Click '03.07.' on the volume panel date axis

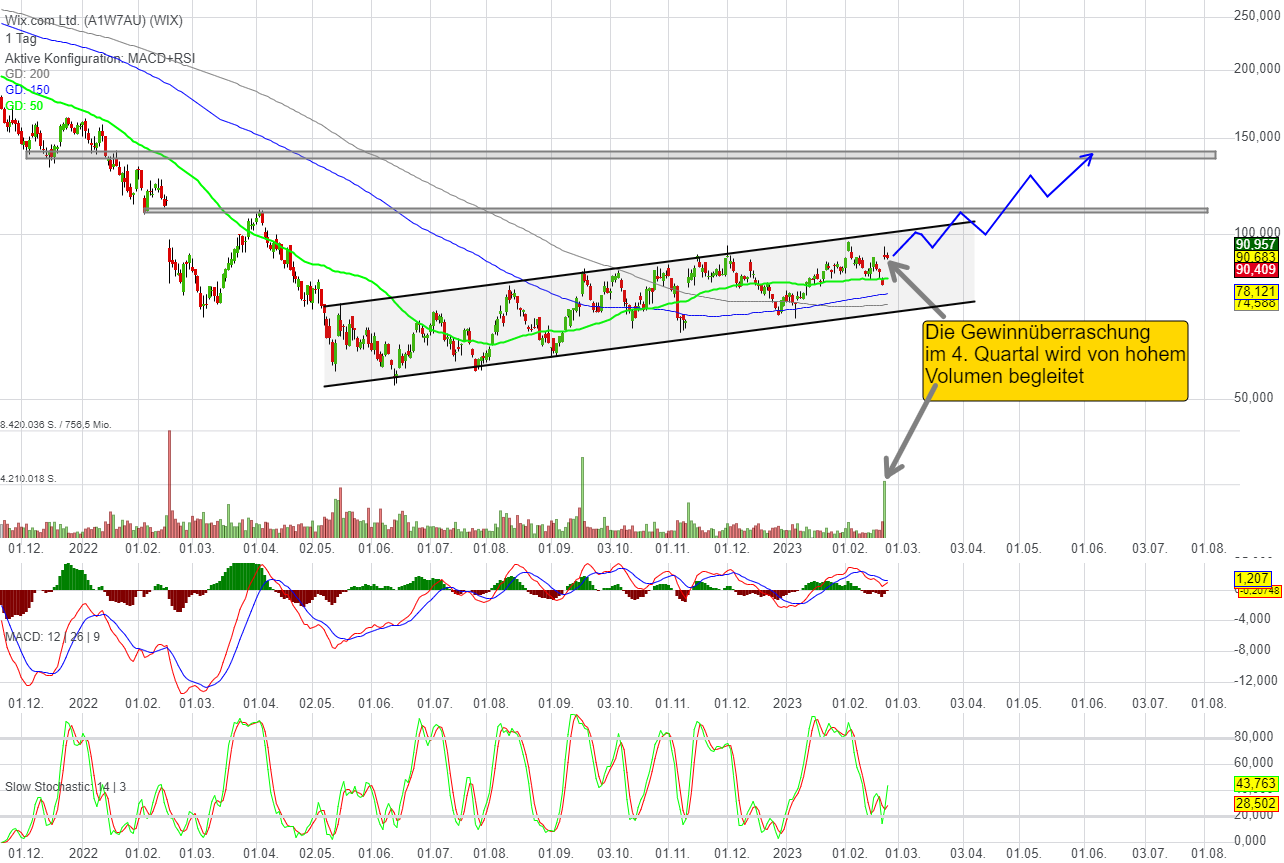tap(1149, 549)
